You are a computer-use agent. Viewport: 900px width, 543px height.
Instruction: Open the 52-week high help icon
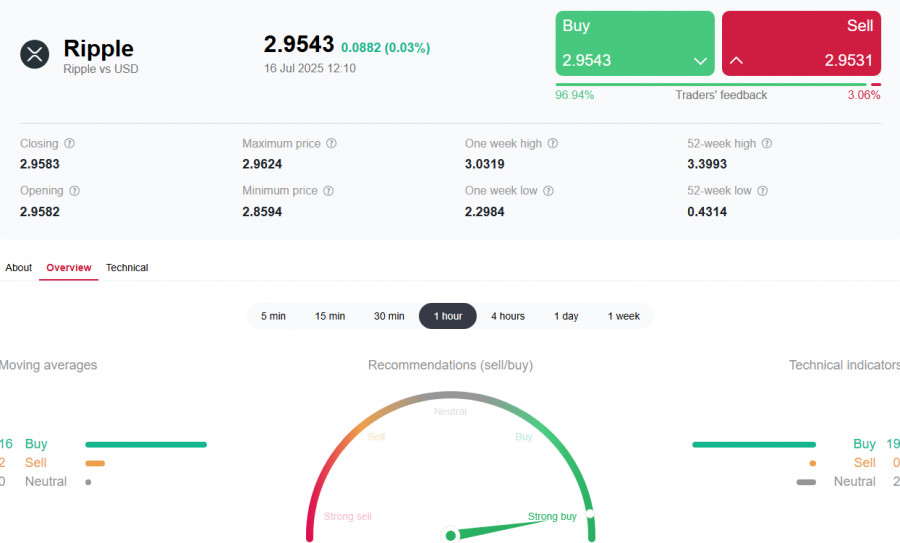pos(767,143)
